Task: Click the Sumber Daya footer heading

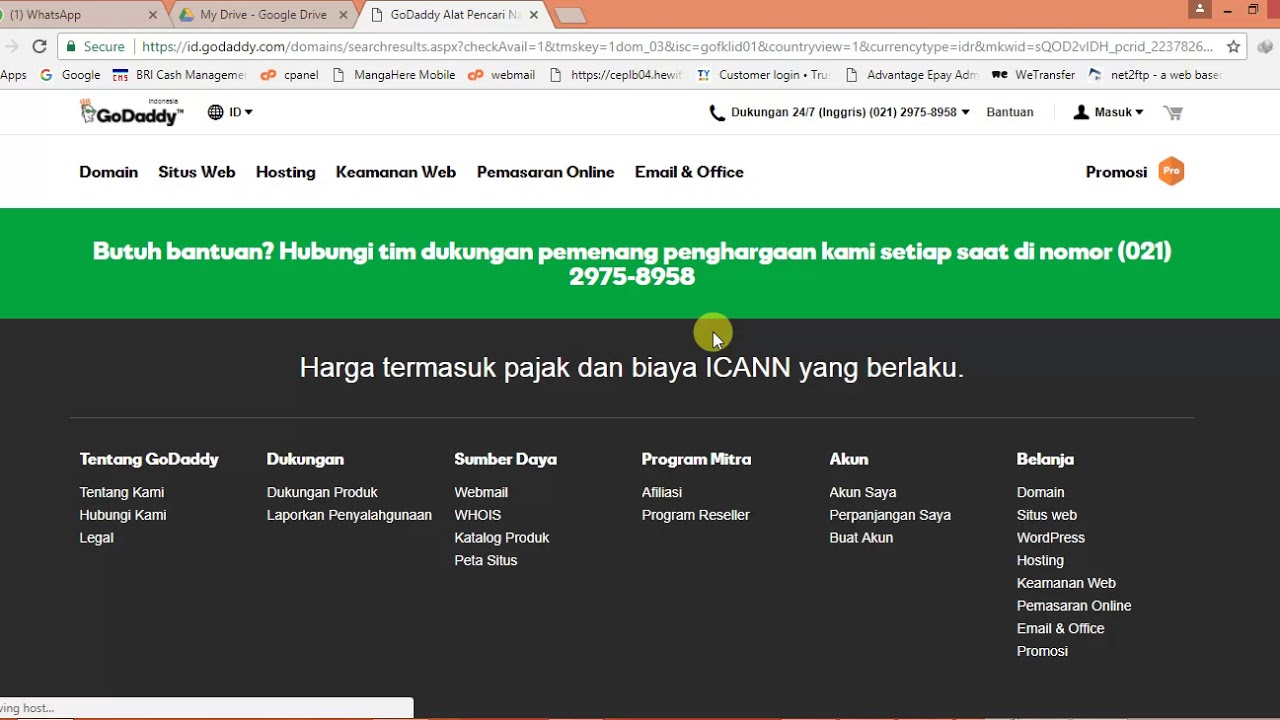Action: pyautogui.click(x=506, y=459)
